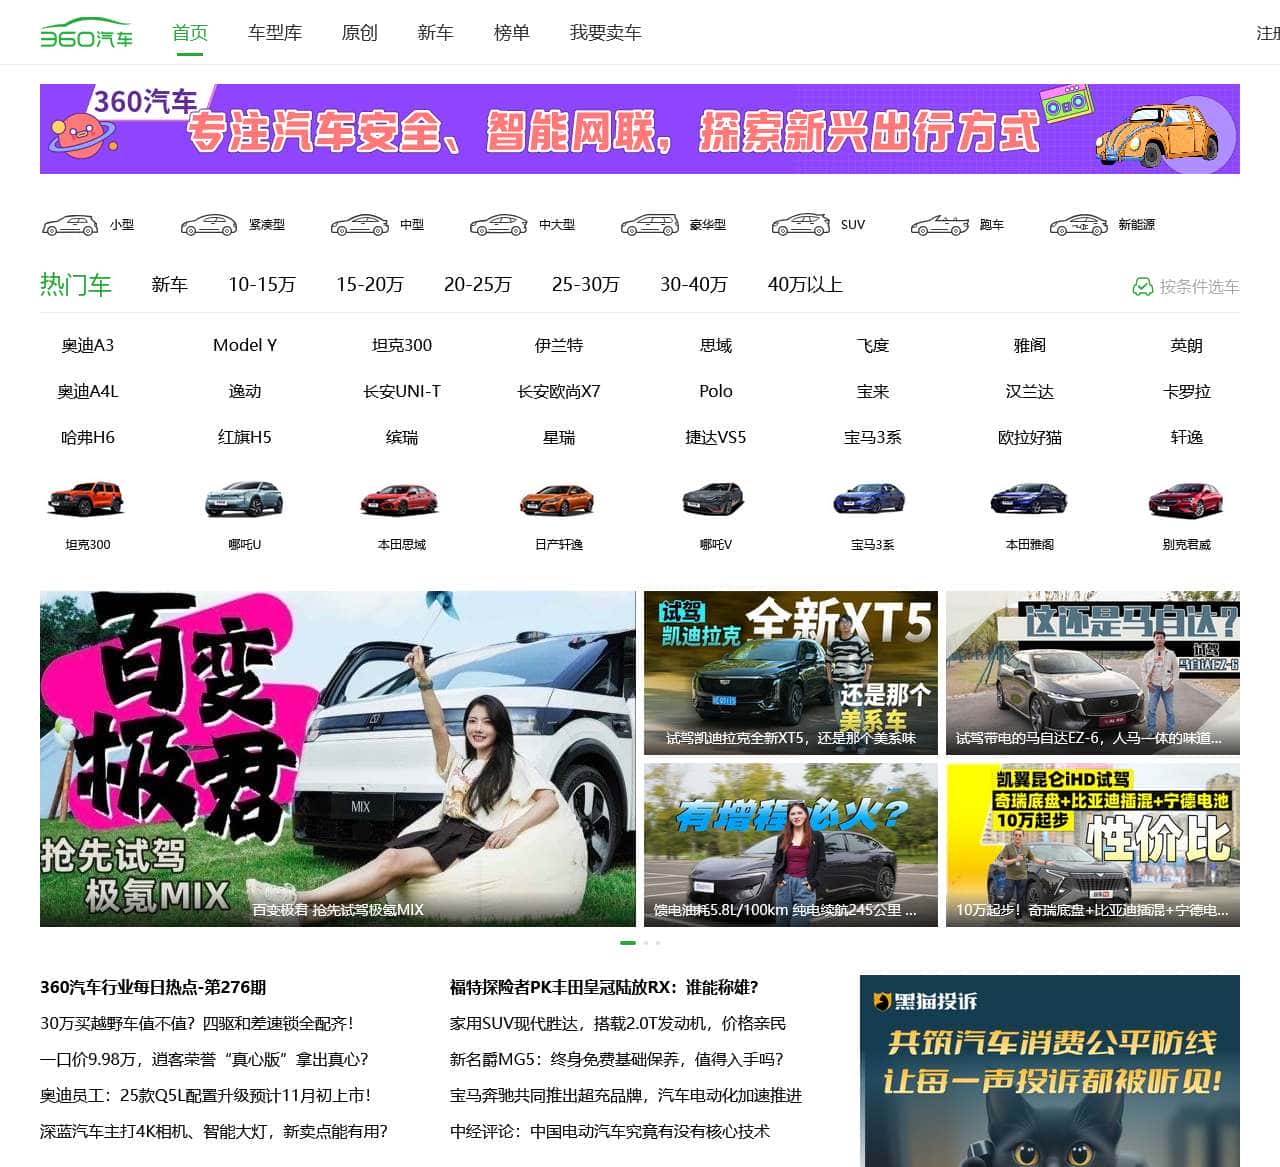Select the 中型 car type icon
The width and height of the screenshot is (1280, 1167).
pyautogui.click(x=359, y=225)
